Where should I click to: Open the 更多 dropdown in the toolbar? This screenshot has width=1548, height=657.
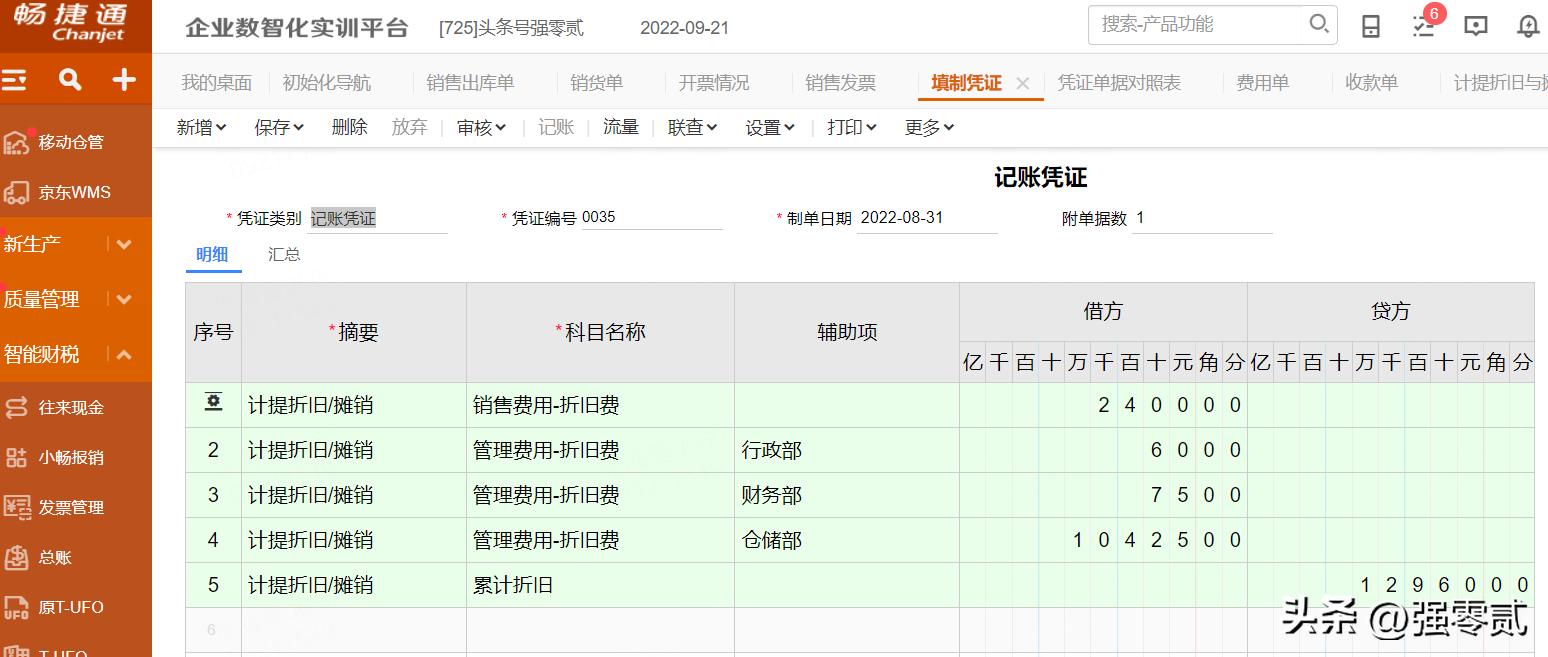click(927, 127)
